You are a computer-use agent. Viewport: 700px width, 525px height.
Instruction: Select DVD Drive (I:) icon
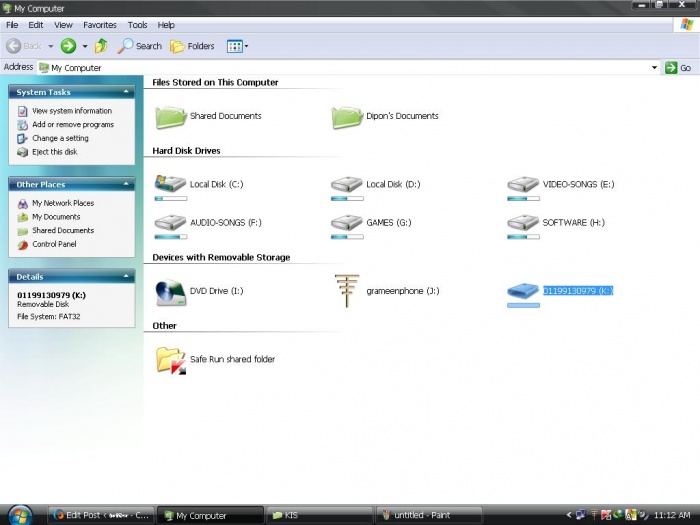171,292
